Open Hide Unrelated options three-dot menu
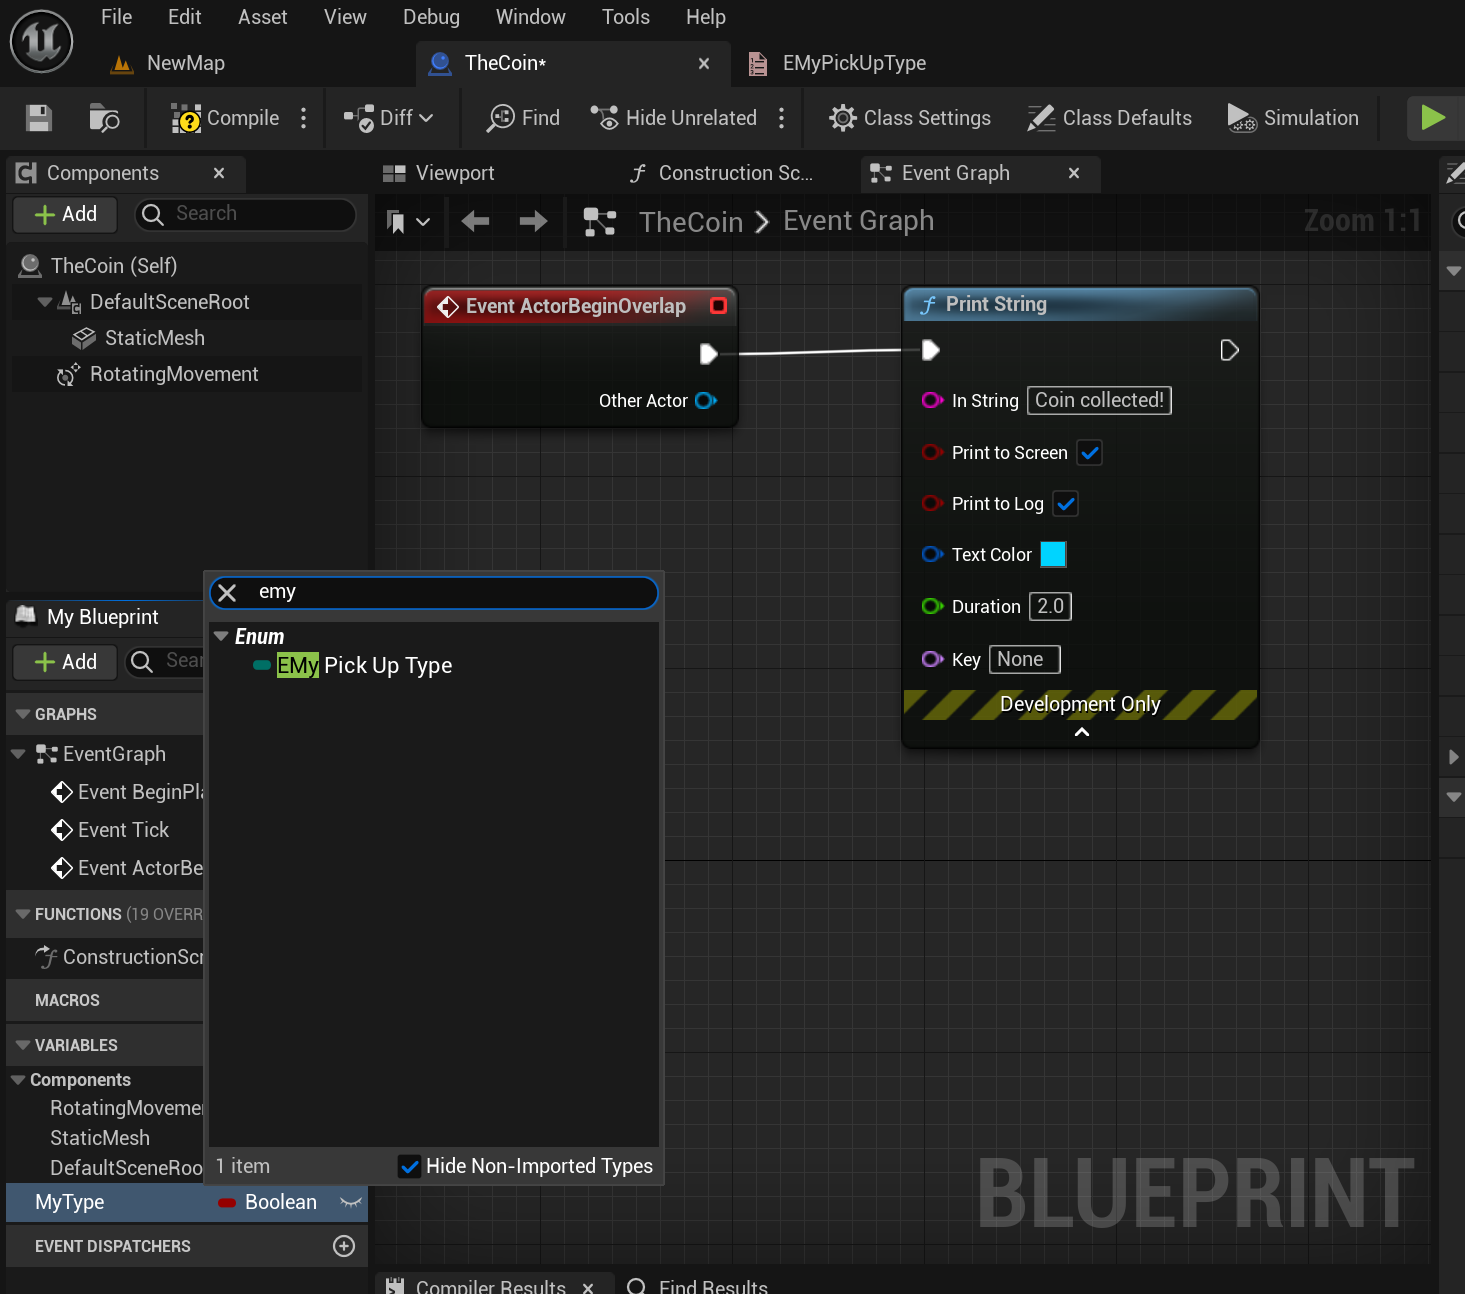Screen dimensions: 1465x1294 pos(782,118)
